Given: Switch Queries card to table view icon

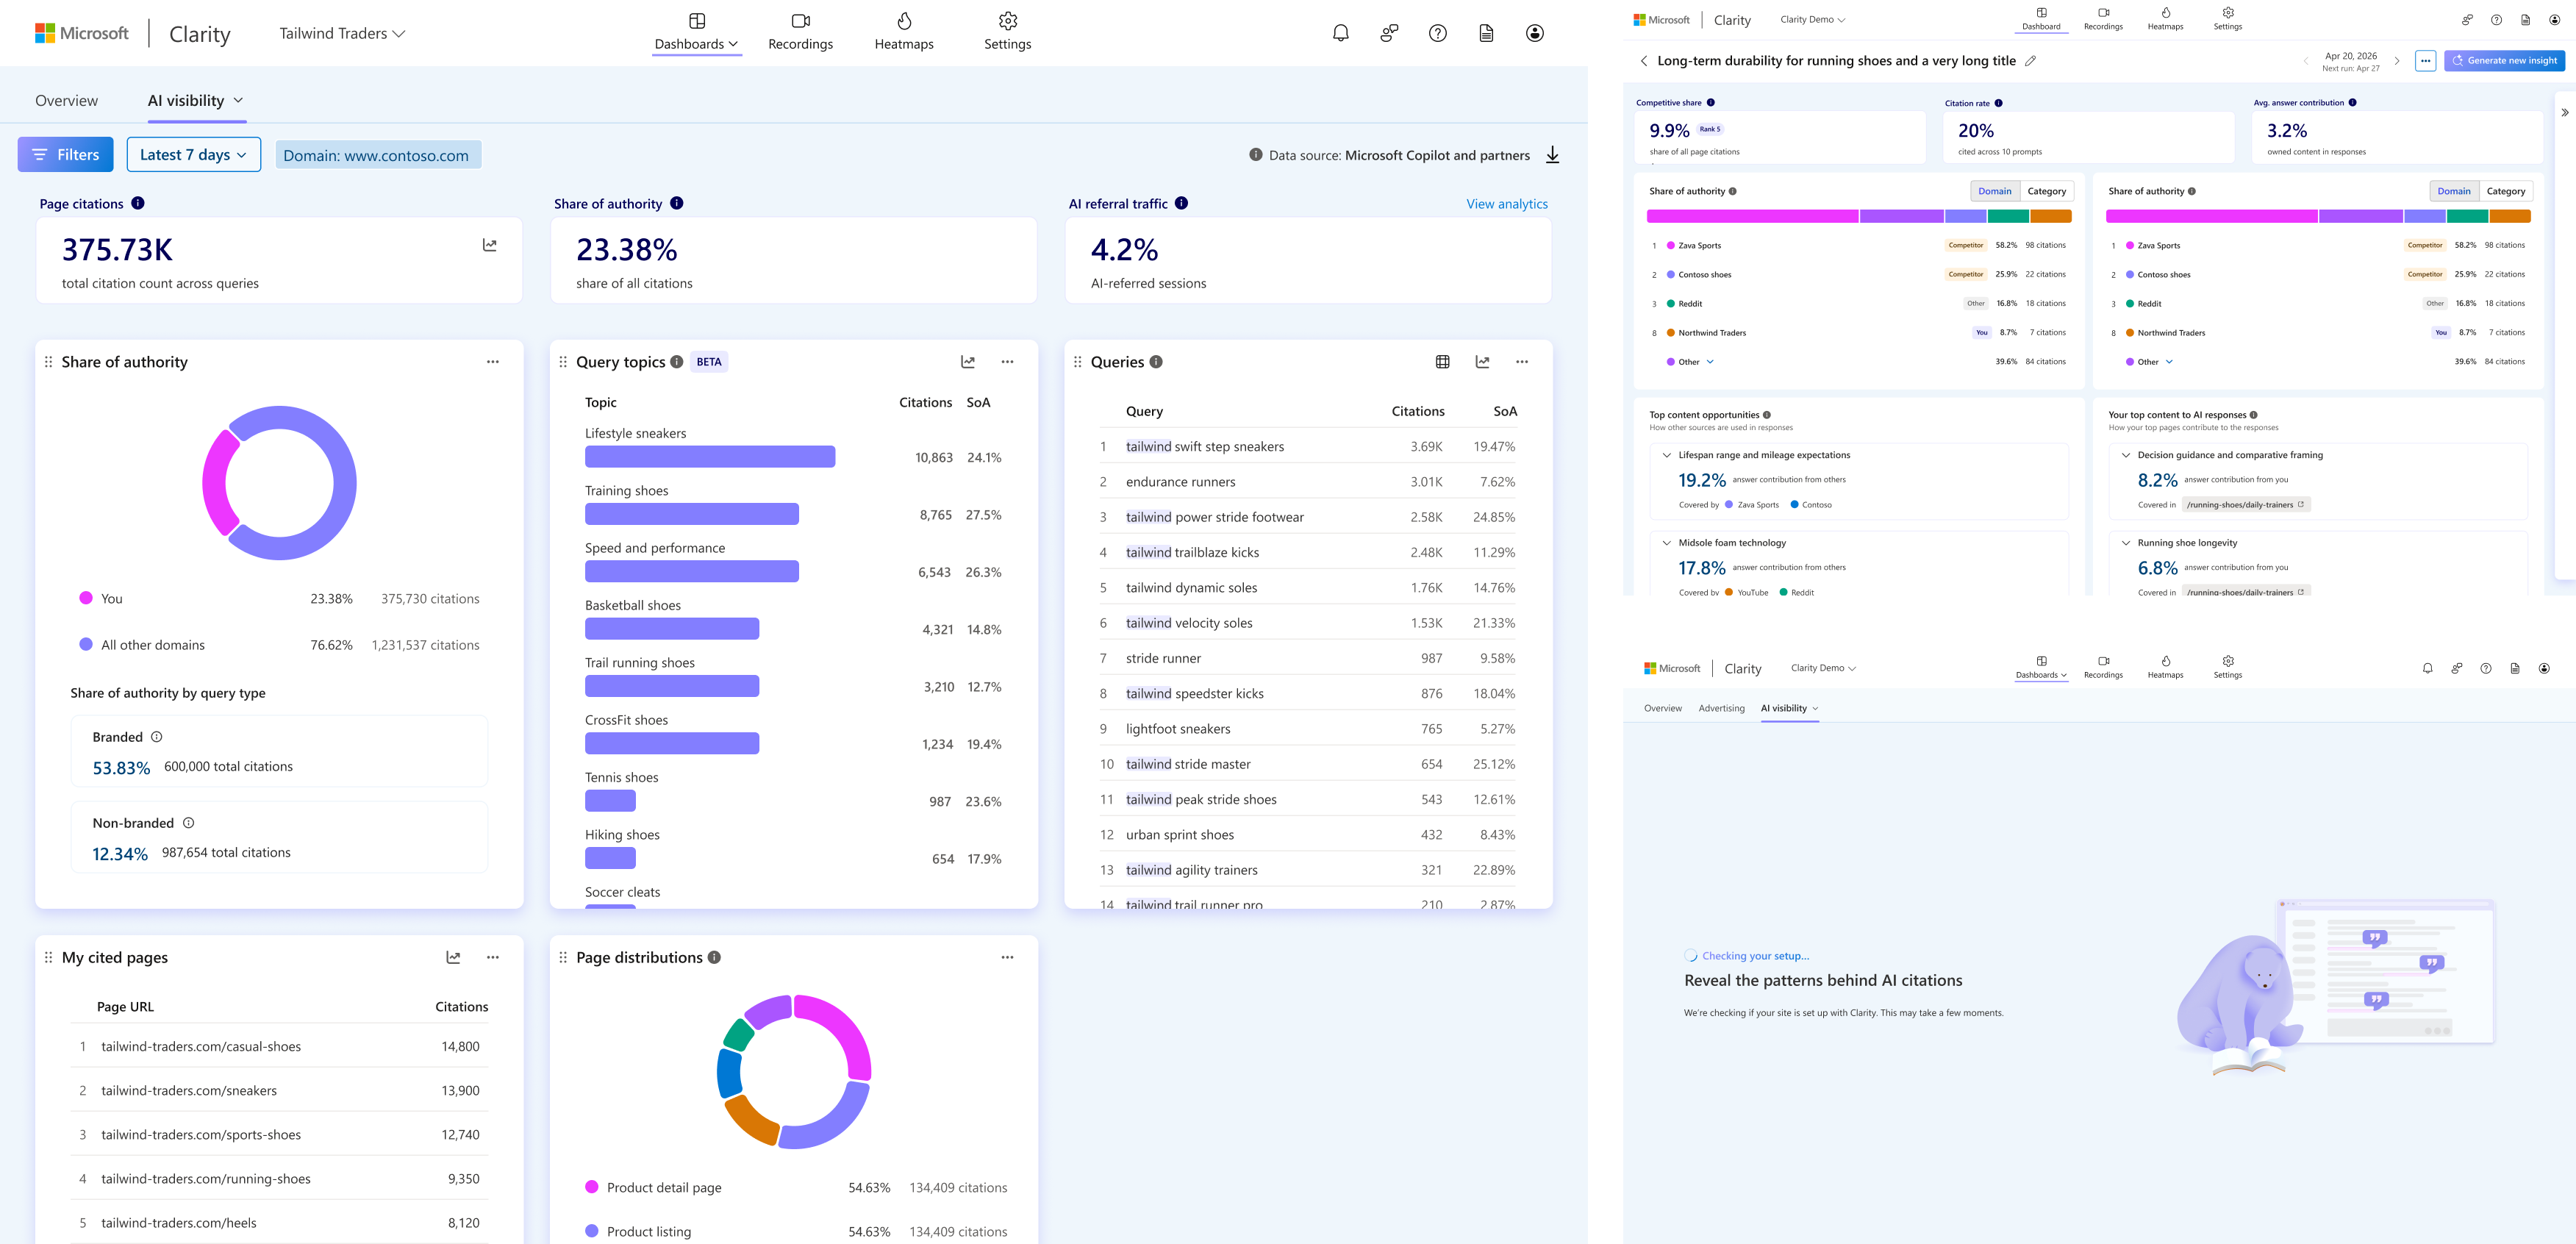Looking at the screenshot, I should (1442, 362).
